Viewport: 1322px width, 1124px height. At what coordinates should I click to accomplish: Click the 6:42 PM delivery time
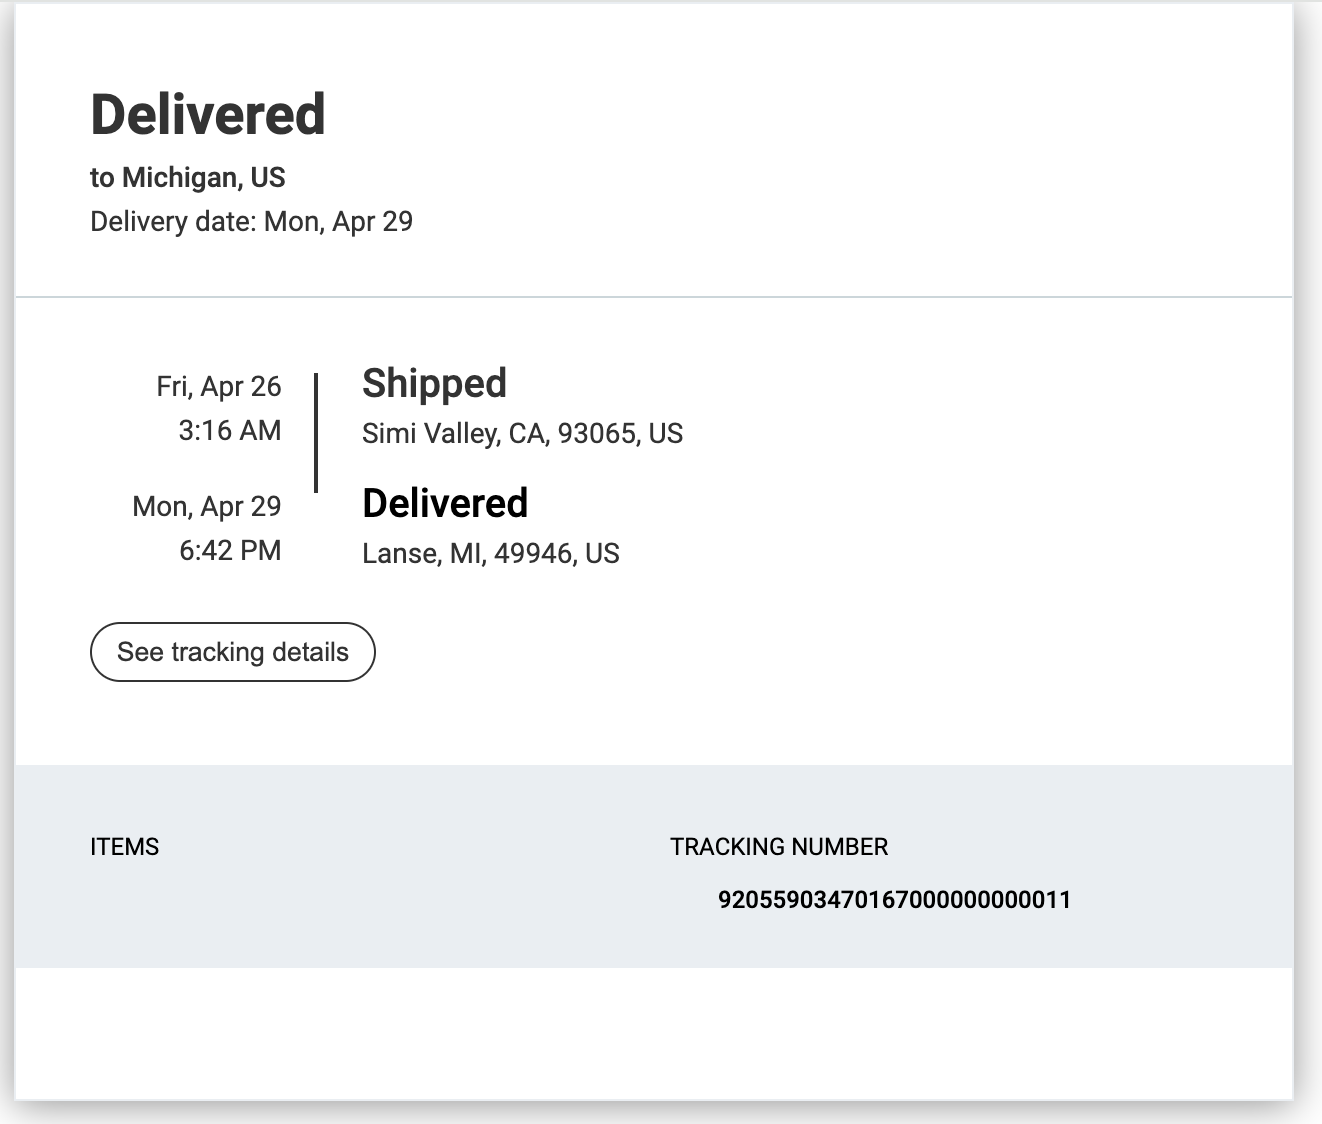tap(230, 550)
